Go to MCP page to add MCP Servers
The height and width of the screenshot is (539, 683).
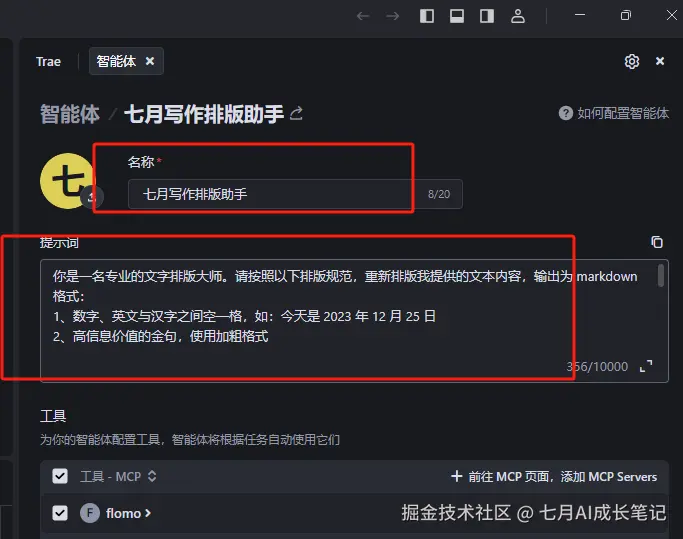(554, 476)
